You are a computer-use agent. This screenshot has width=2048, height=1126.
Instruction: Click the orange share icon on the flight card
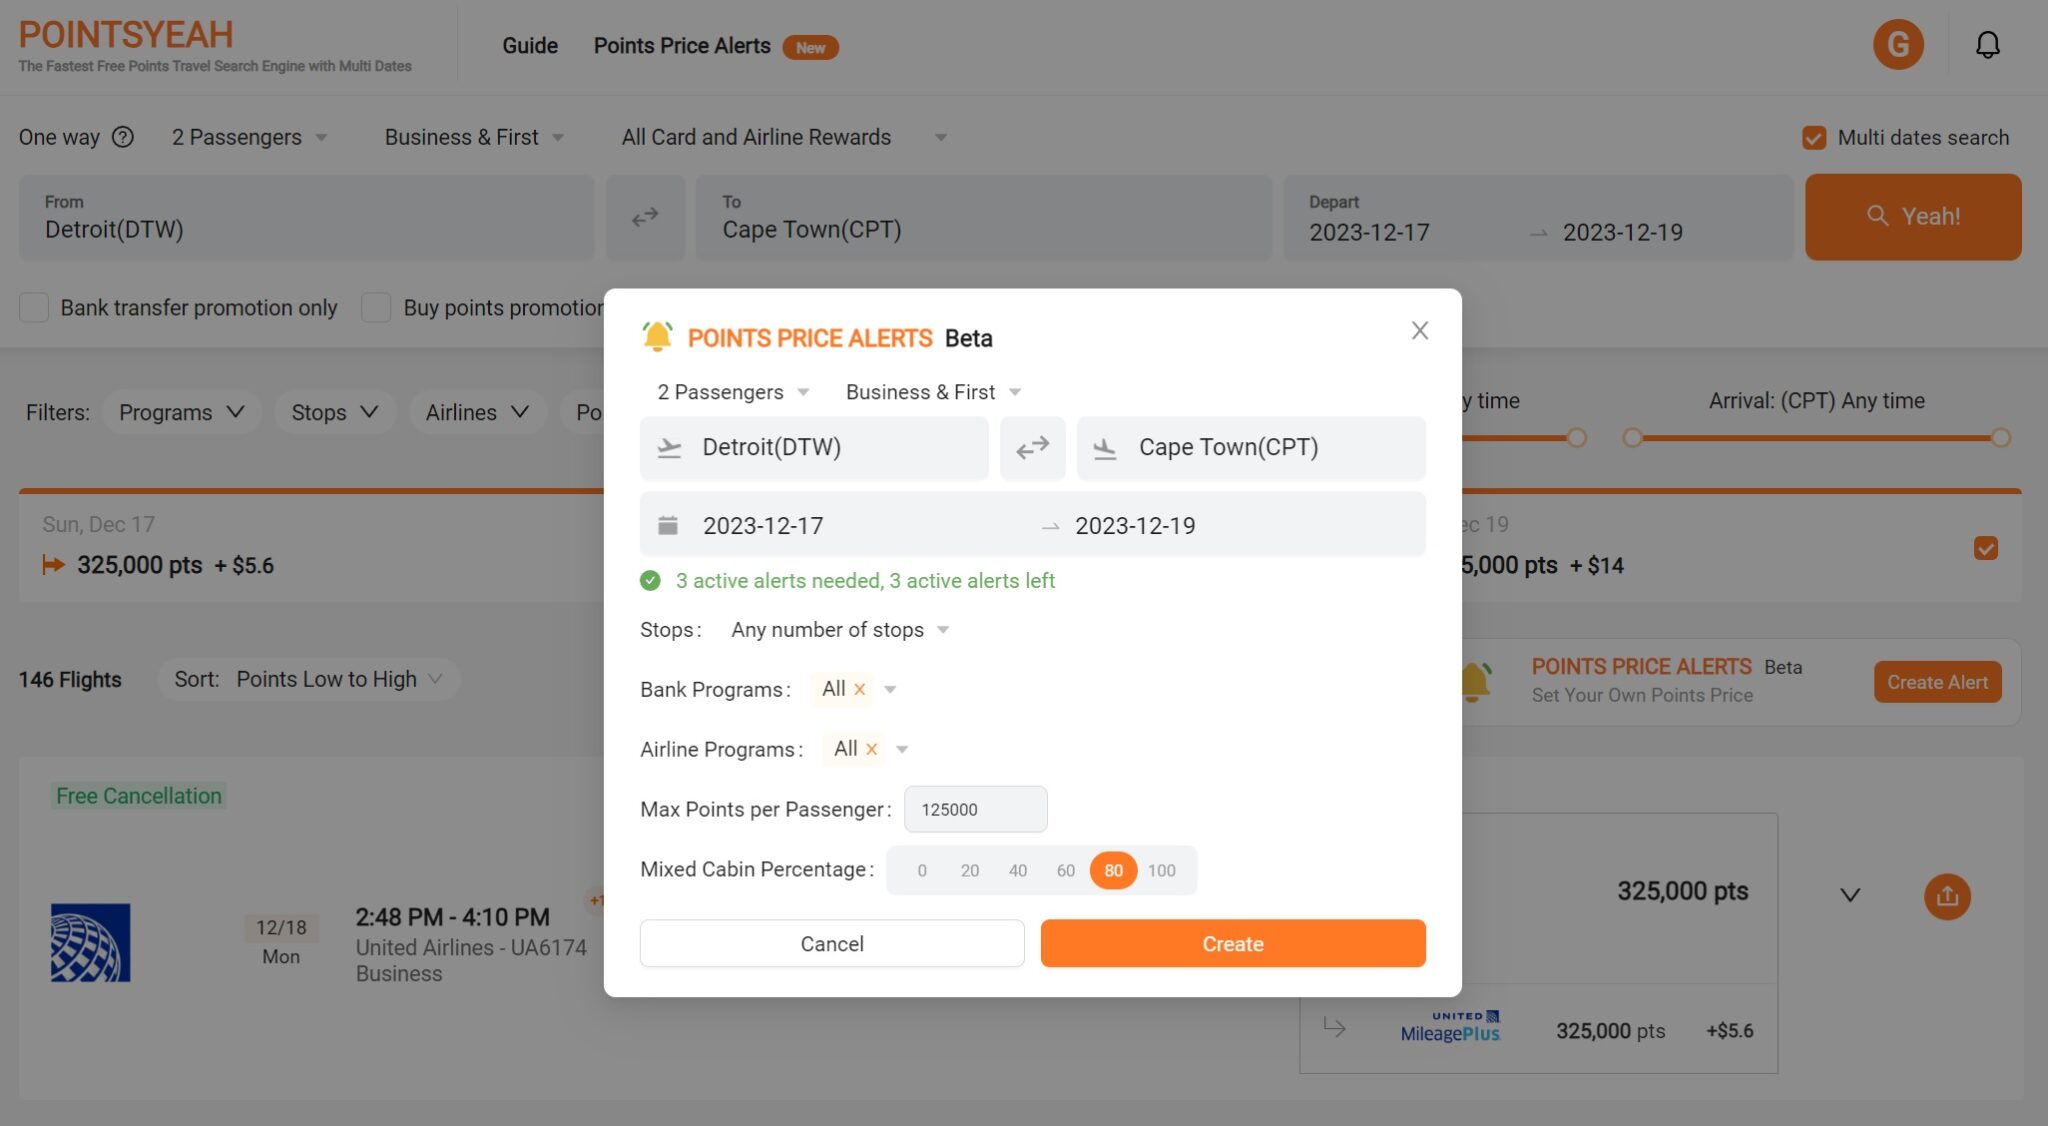[1947, 897]
